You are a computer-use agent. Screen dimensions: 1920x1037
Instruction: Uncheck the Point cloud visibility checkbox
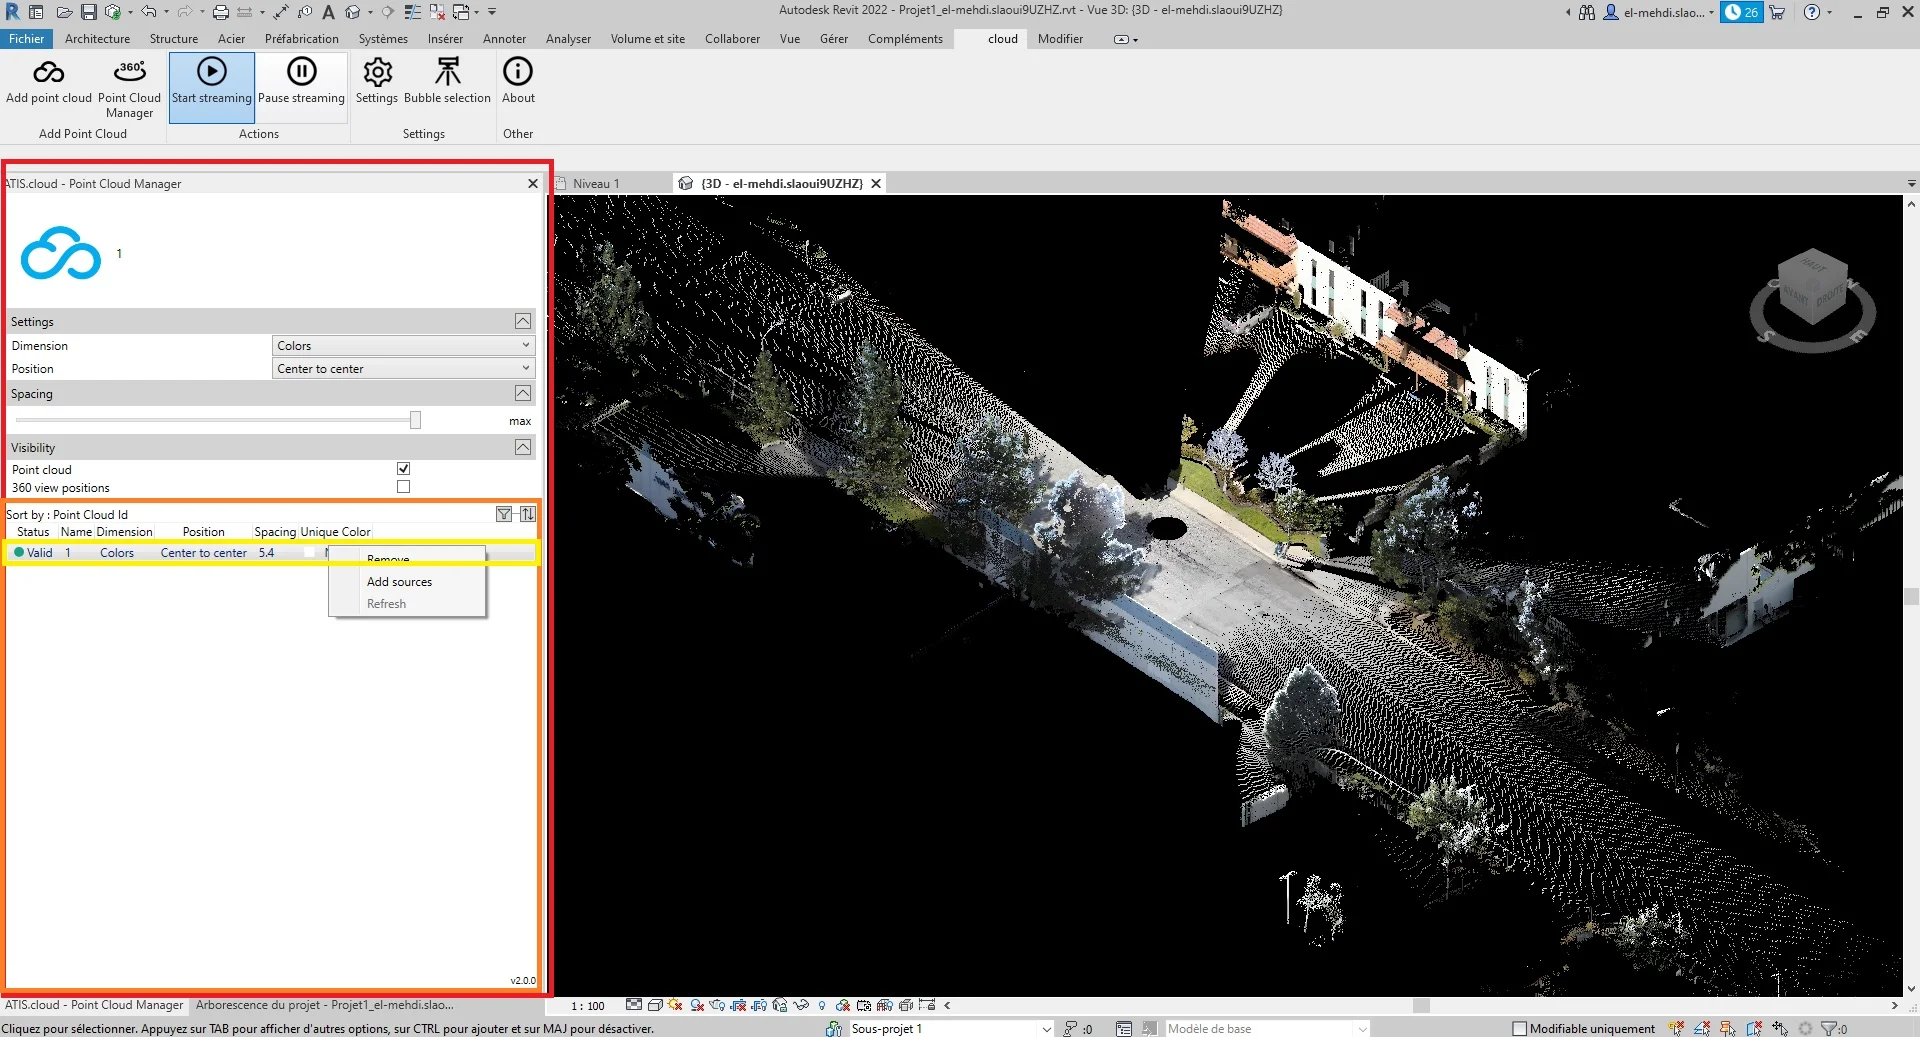click(x=403, y=468)
